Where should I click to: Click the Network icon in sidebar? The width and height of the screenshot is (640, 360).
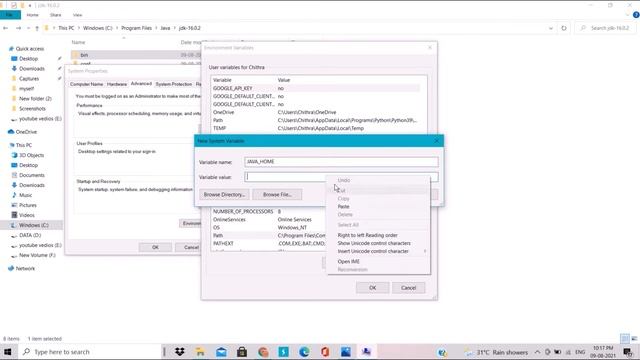click(x=11, y=269)
